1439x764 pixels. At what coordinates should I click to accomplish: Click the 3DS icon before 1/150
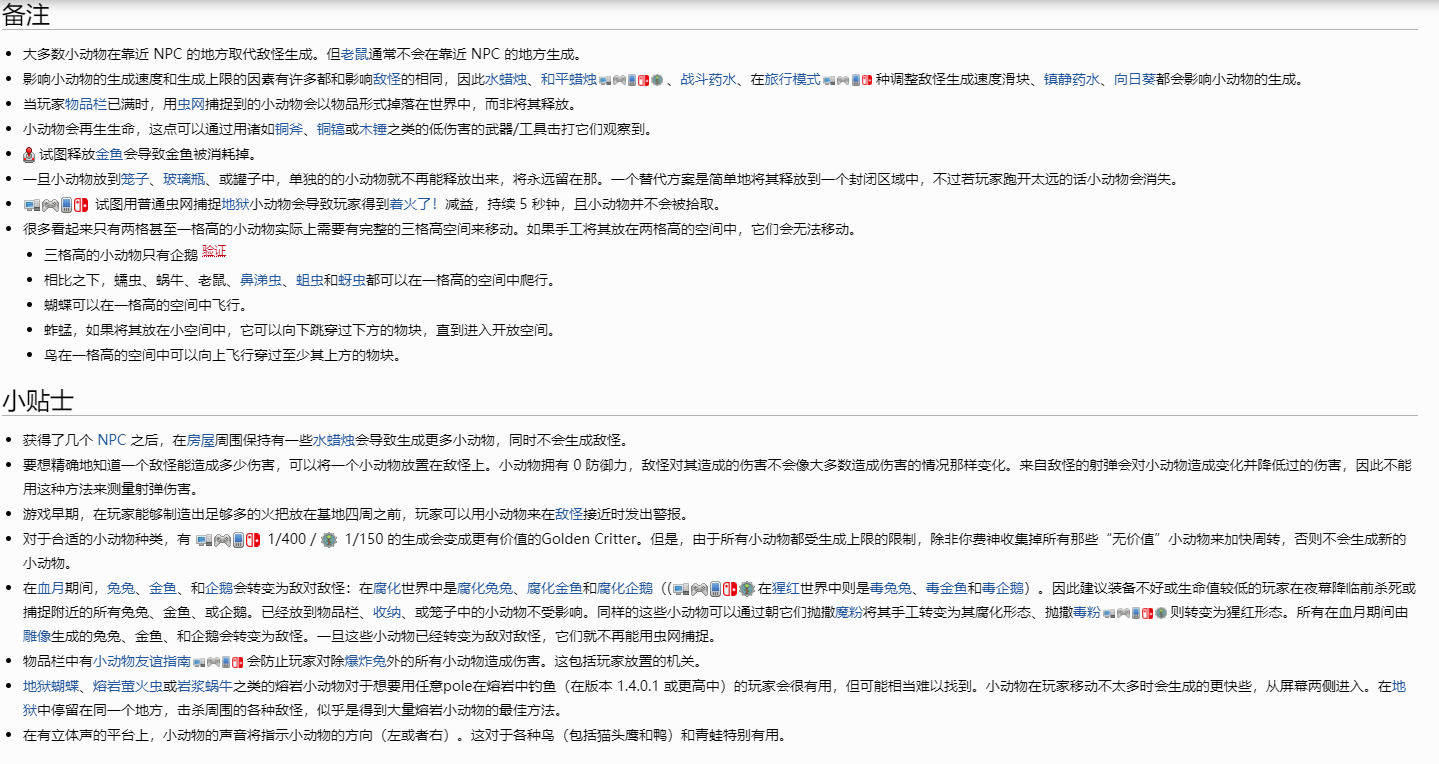(x=329, y=540)
